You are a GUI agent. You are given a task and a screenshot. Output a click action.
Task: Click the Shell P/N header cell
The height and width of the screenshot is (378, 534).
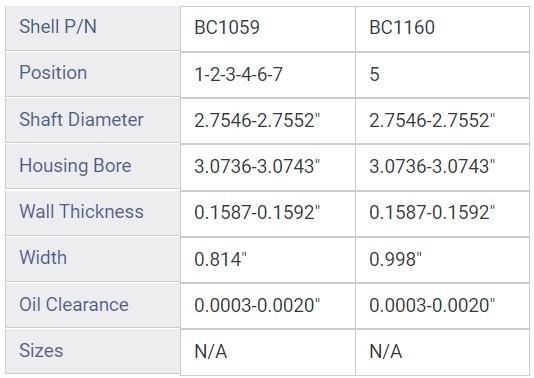pyautogui.click(x=93, y=28)
